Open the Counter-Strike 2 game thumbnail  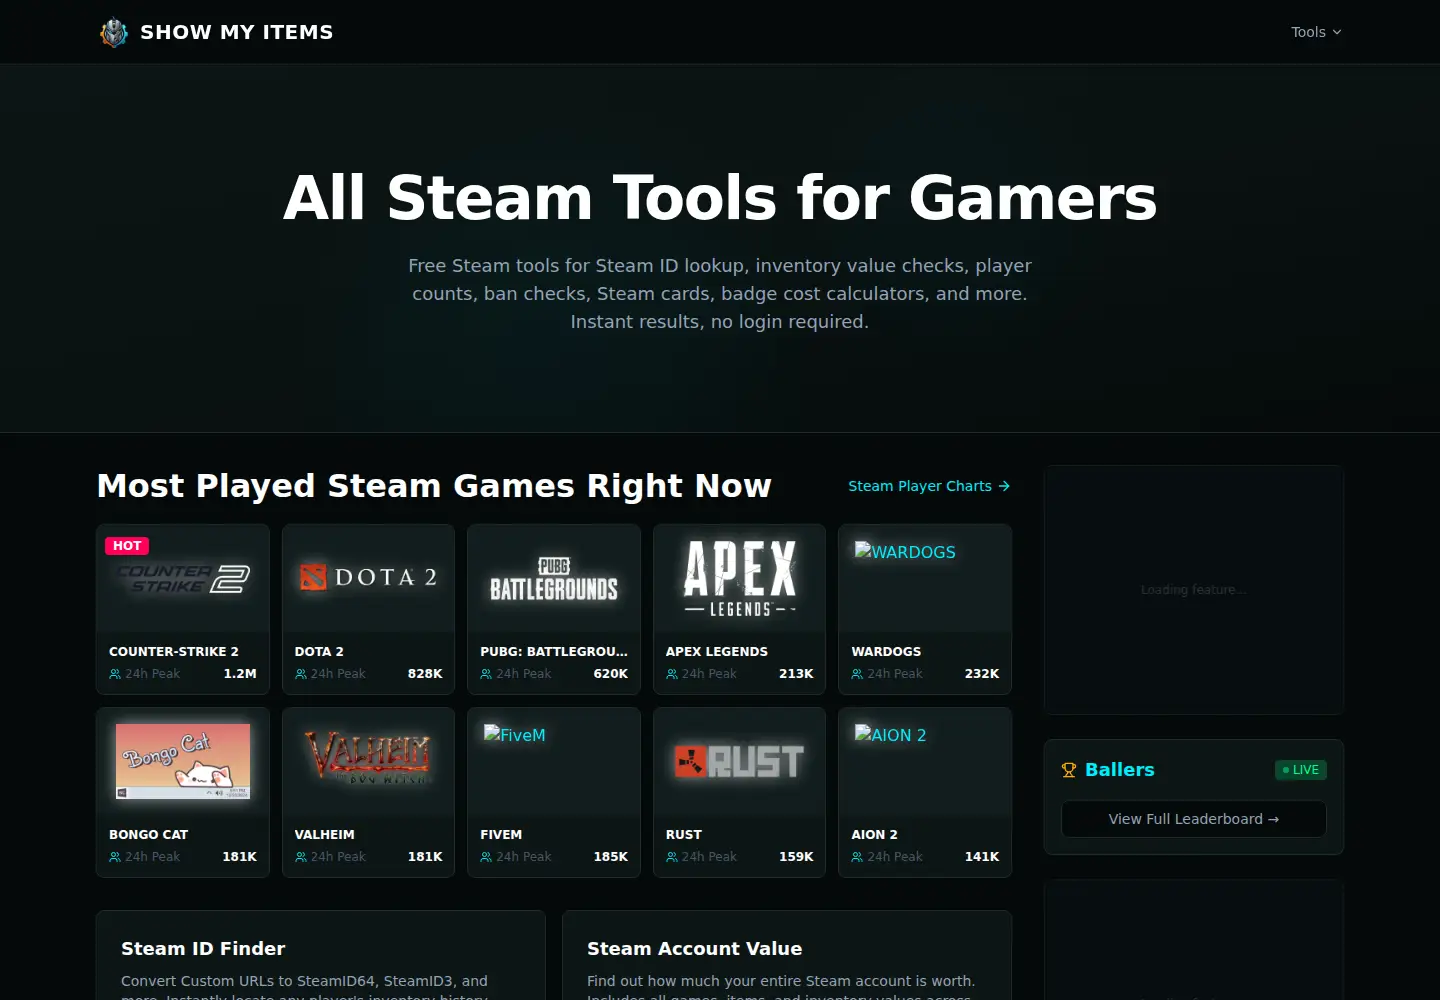(183, 578)
